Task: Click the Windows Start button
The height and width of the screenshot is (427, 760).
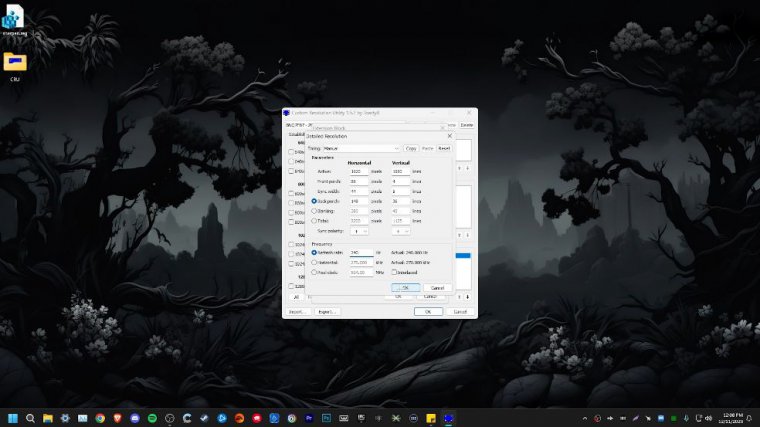Action: coord(13,417)
